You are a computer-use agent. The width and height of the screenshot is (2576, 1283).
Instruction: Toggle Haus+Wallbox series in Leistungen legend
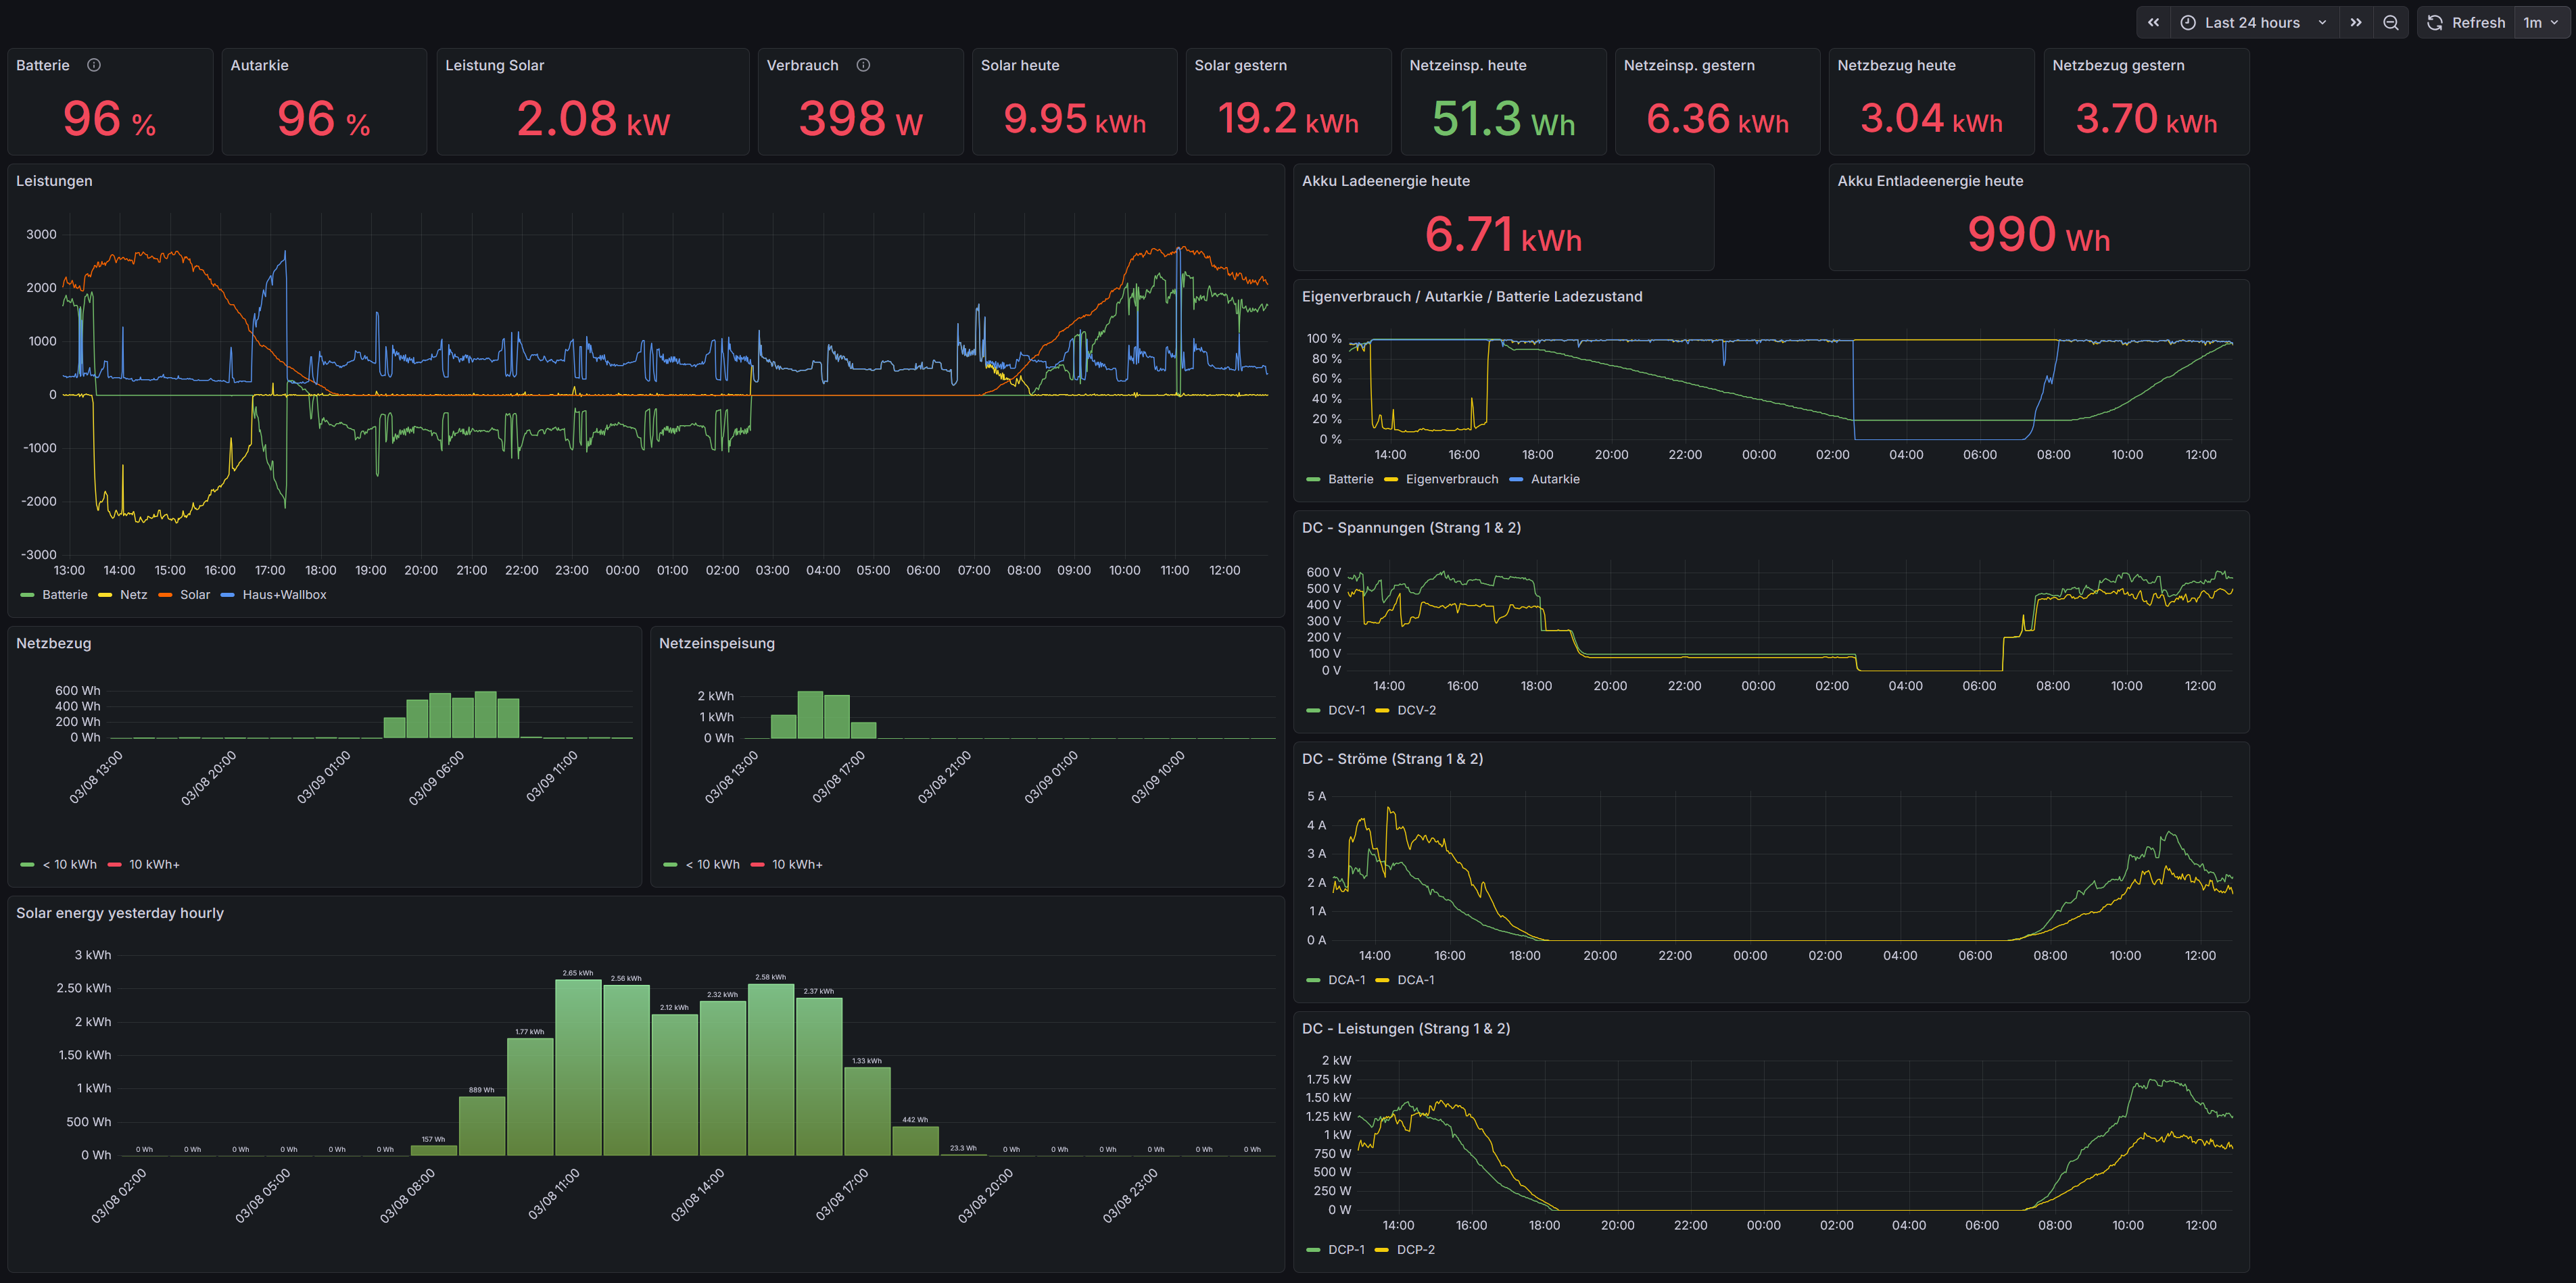pyautogui.click(x=284, y=595)
